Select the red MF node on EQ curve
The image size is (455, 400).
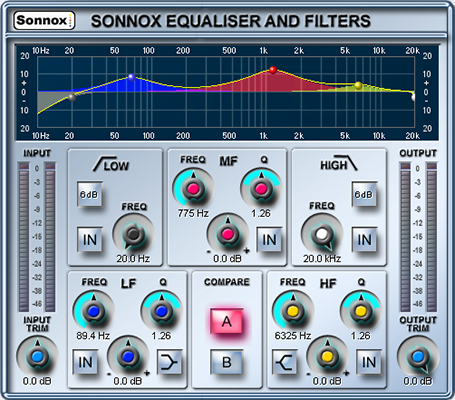[273, 70]
